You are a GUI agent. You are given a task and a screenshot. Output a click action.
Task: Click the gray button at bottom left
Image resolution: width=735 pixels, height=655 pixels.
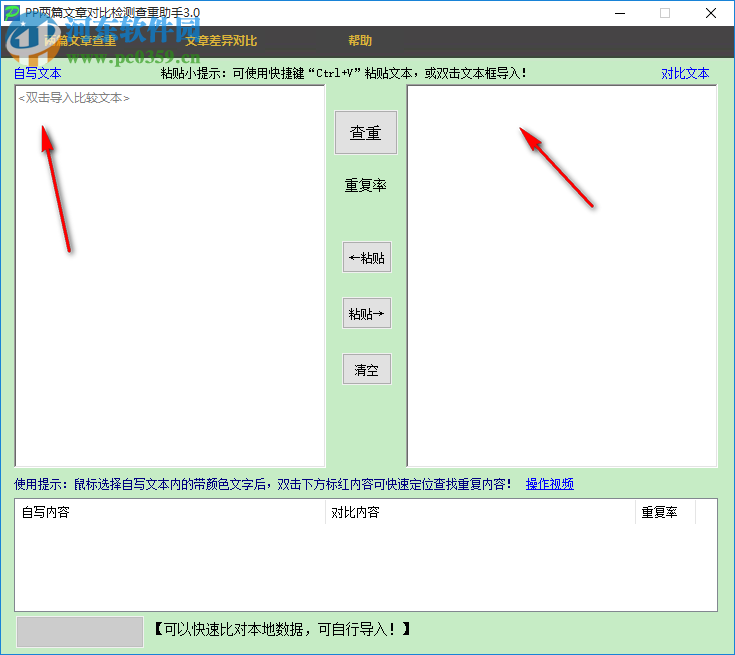click(x=80, y=632)
